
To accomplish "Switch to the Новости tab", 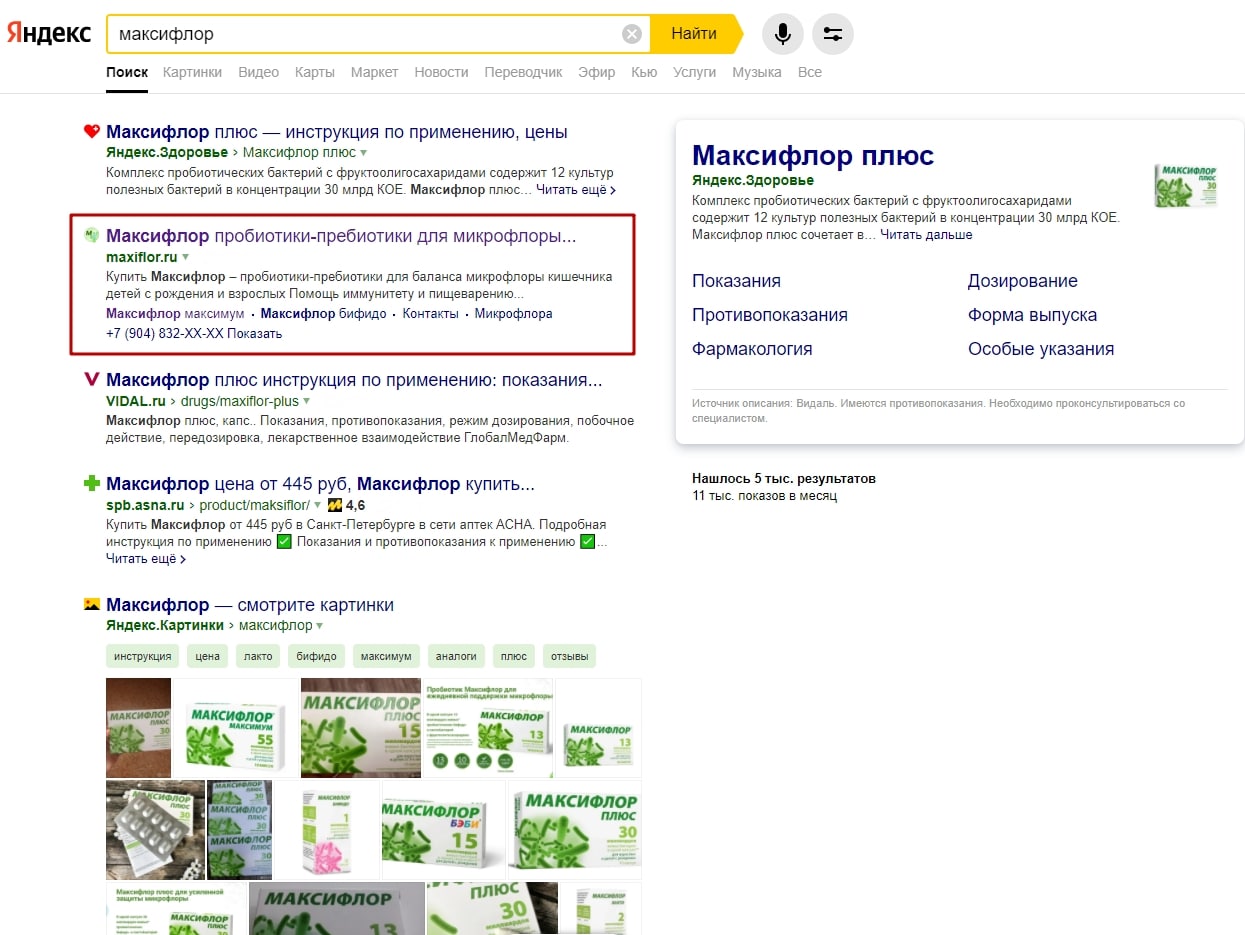I will [441, 72].
